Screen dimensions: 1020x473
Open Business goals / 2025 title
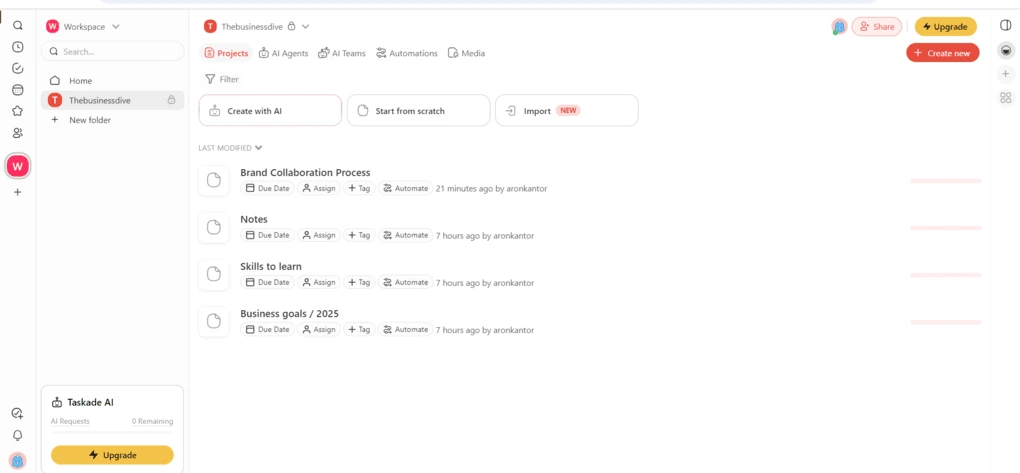tap(289, 314)
